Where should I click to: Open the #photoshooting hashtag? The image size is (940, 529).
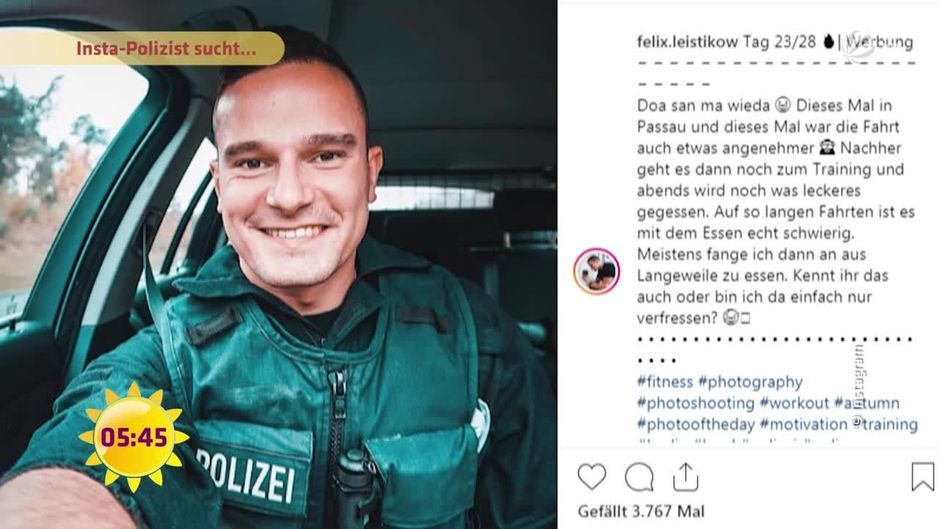click(695, 403)
